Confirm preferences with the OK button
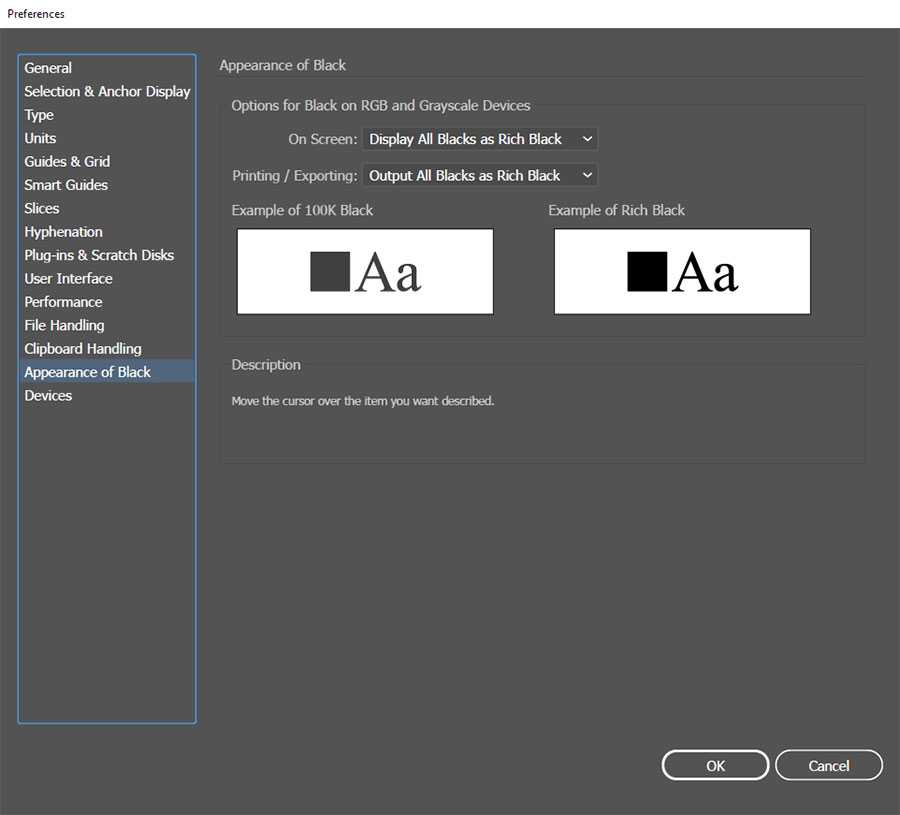This screenshot has width=900, height=815. (715, 765)
